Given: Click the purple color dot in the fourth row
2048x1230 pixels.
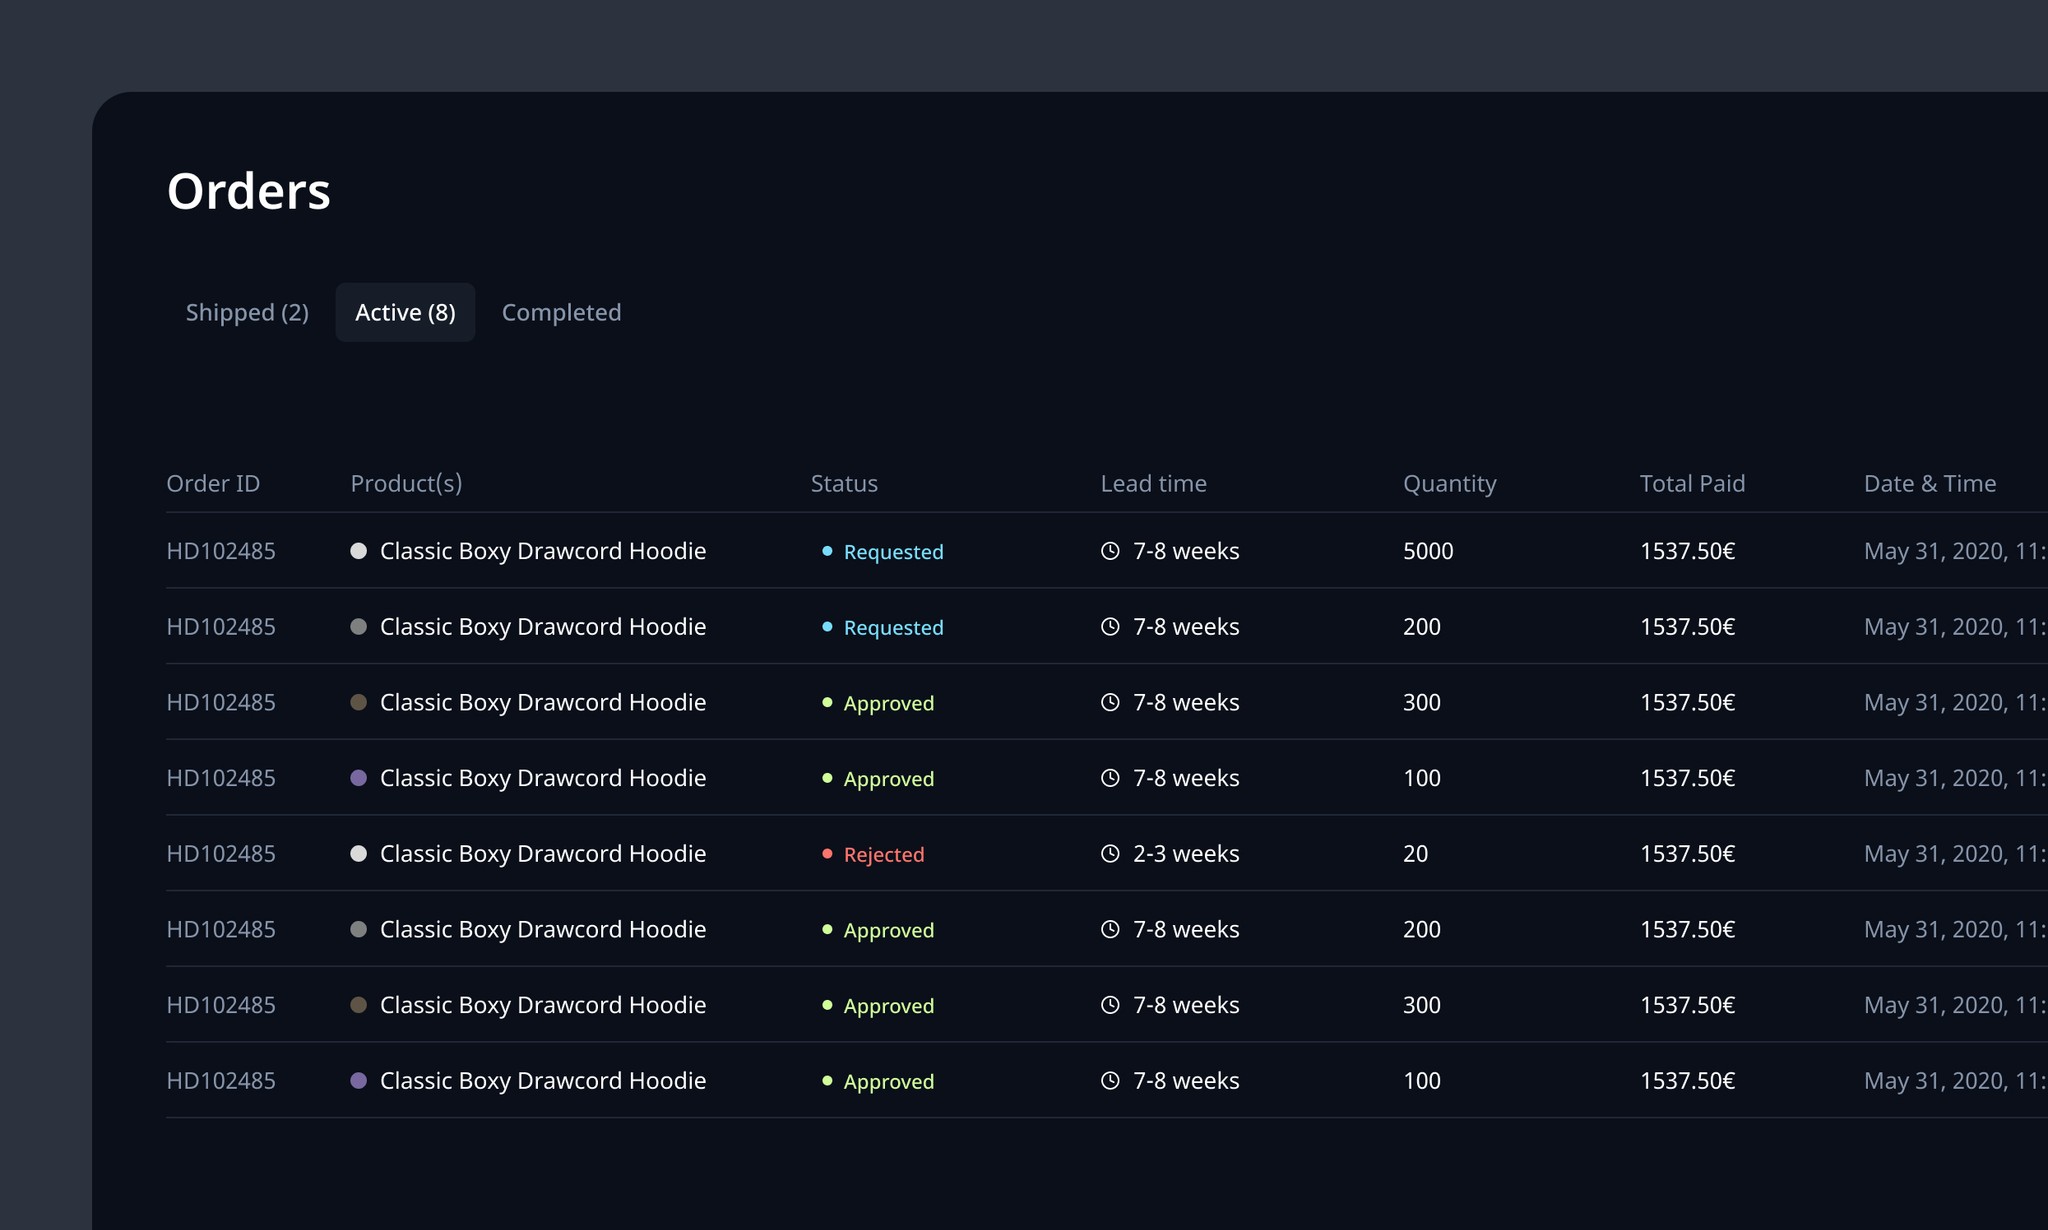Looking at the screenshot, I should (359, 778).
